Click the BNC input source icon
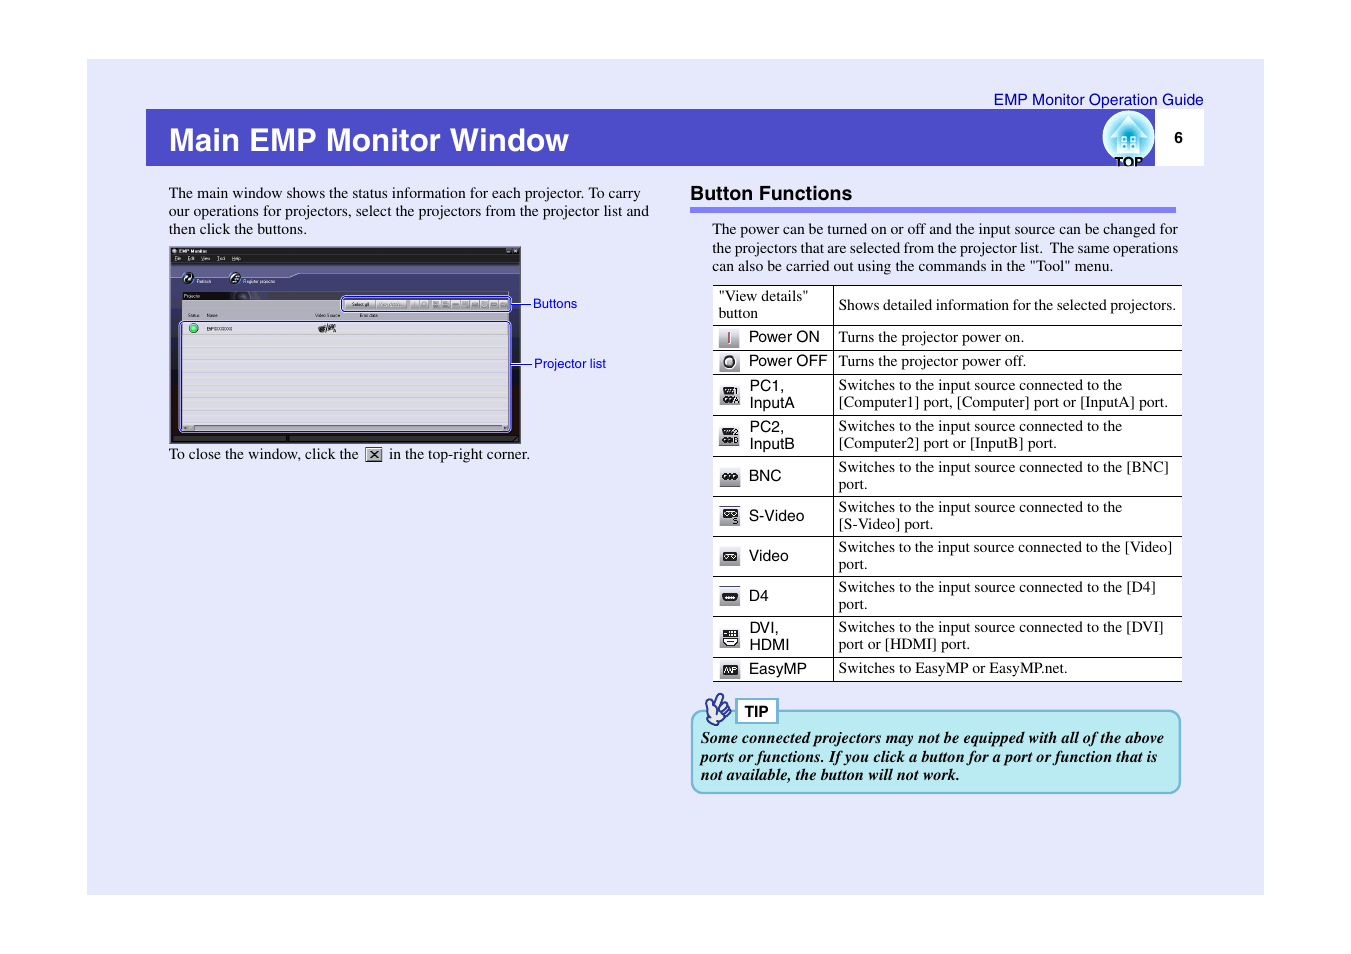 click(730, 477)
